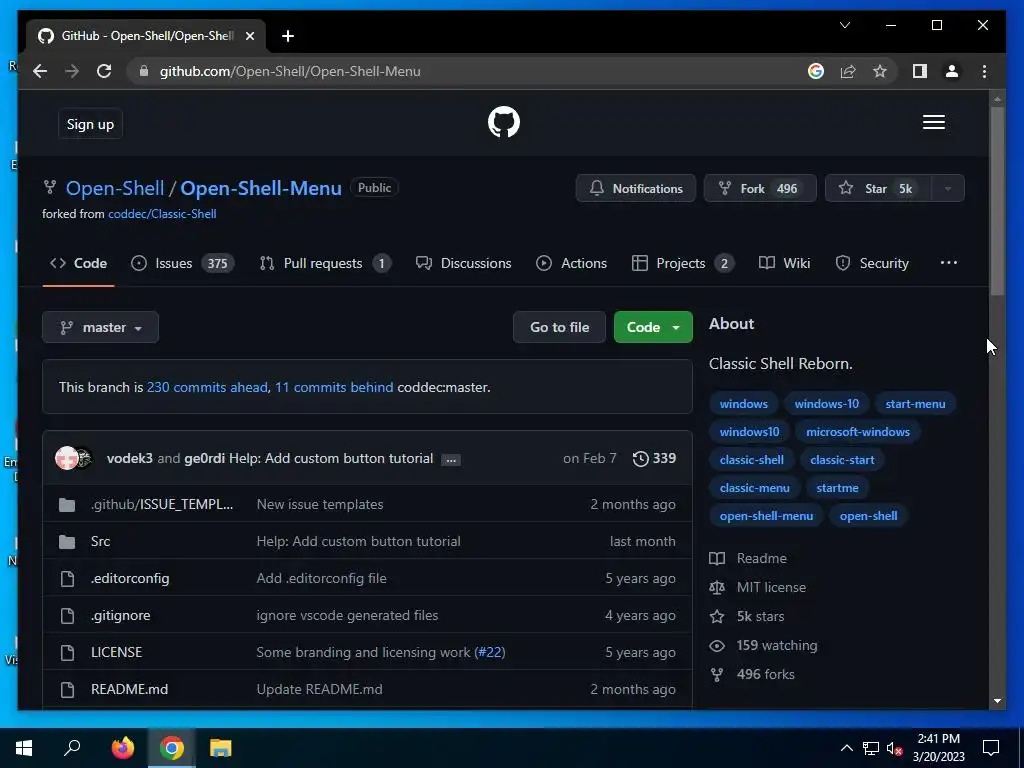Image resolution: width=1024 pixels, height=768 pixels.
Task: Open the hamburger navigation menu
Action: 933,122
